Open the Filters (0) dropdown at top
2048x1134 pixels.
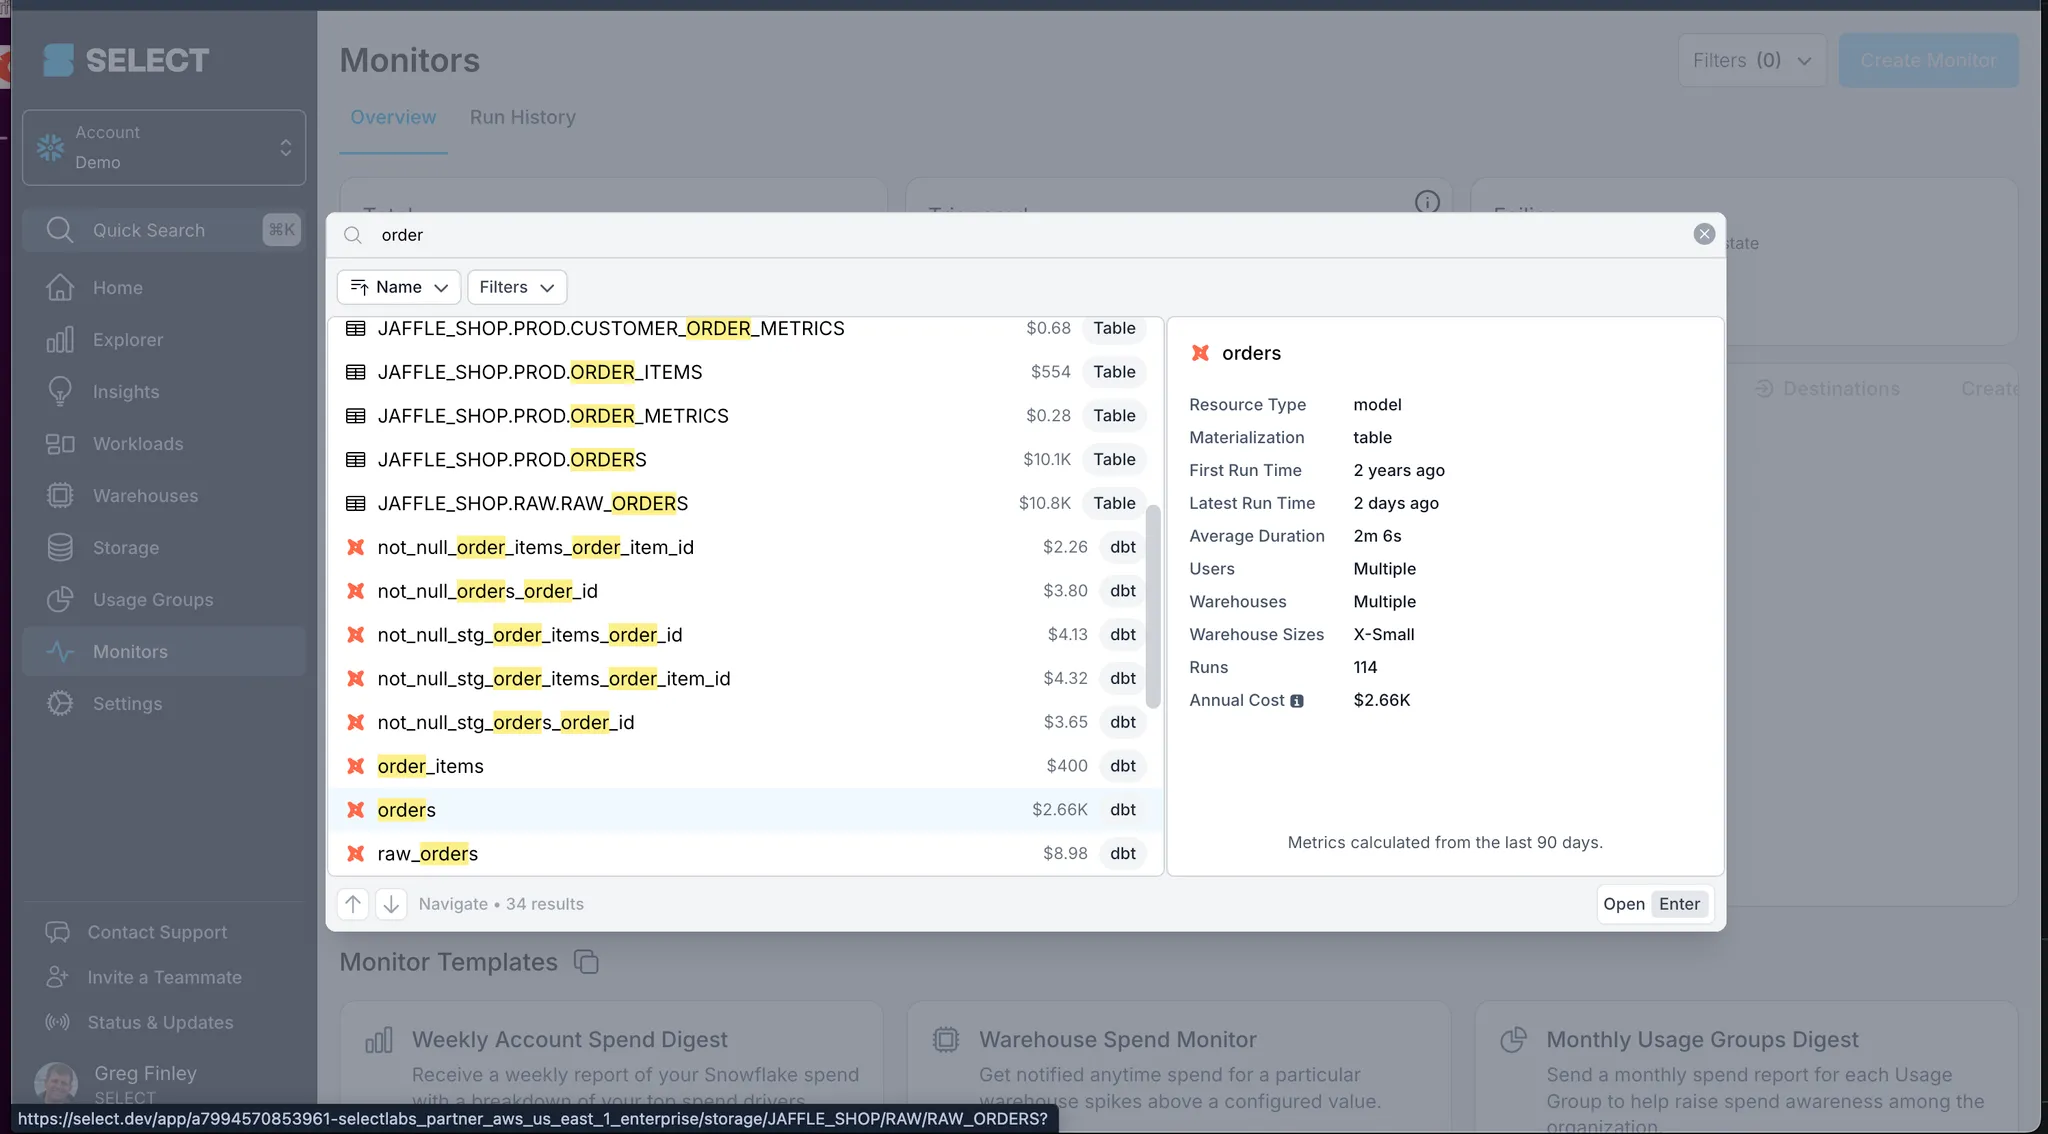[x=1751, y=60]
